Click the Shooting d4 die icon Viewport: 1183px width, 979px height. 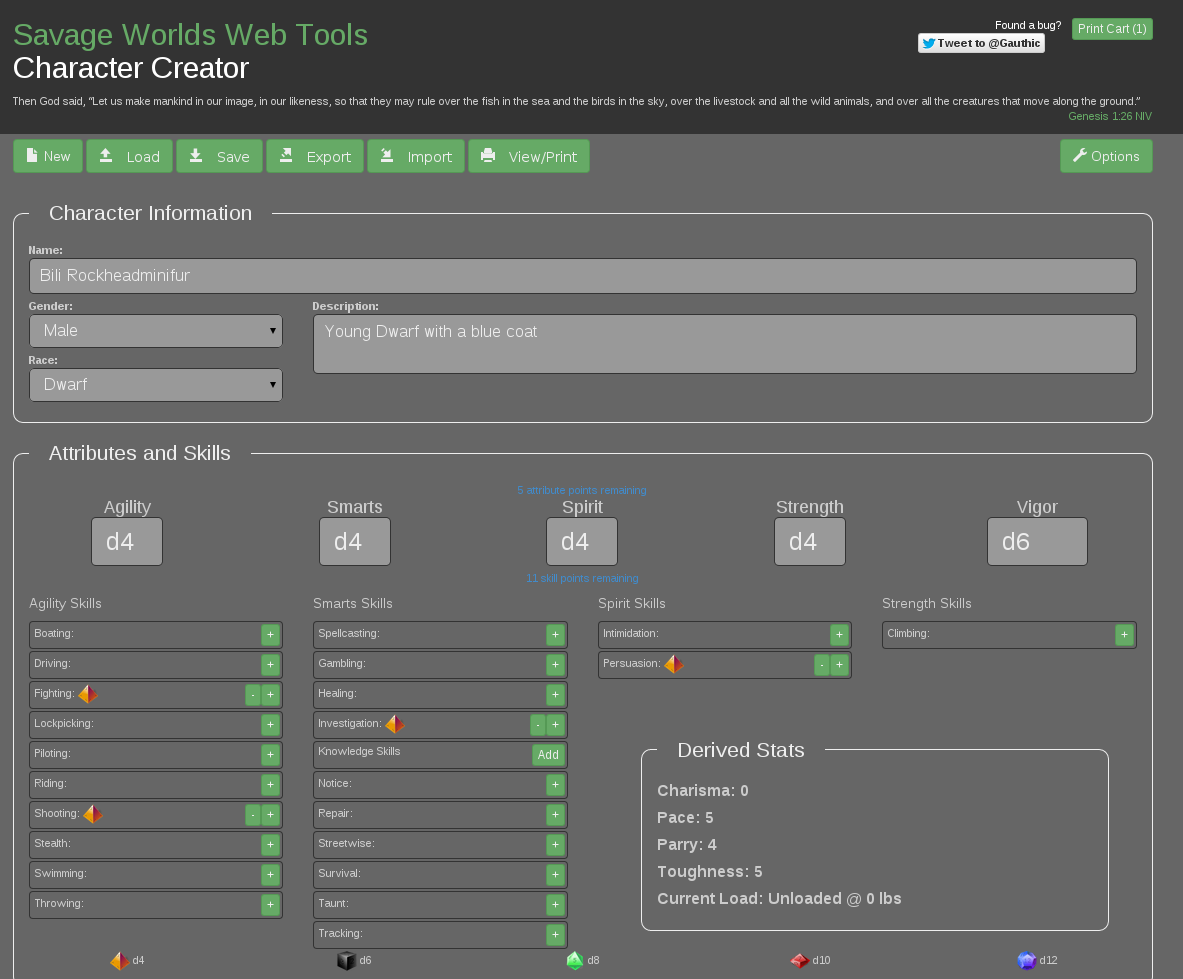click(x=93, y=814)
